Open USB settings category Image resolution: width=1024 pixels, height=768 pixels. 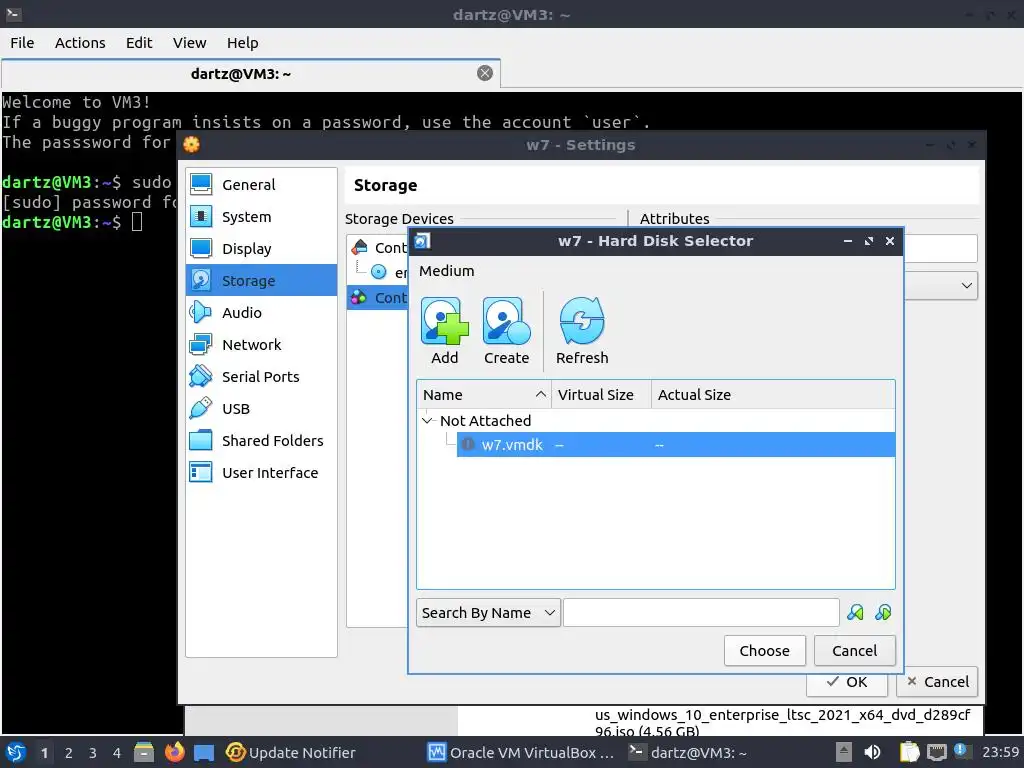coord(261,409)
